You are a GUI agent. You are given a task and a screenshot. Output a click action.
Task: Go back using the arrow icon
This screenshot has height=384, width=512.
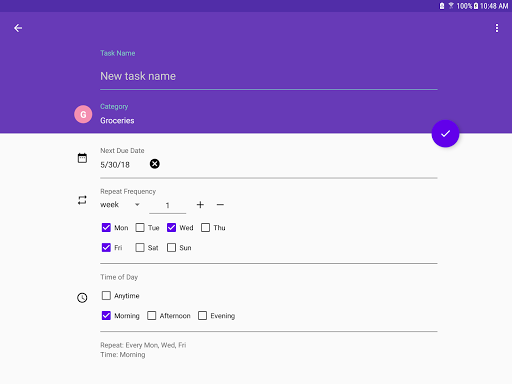click(x=18, y=28)
